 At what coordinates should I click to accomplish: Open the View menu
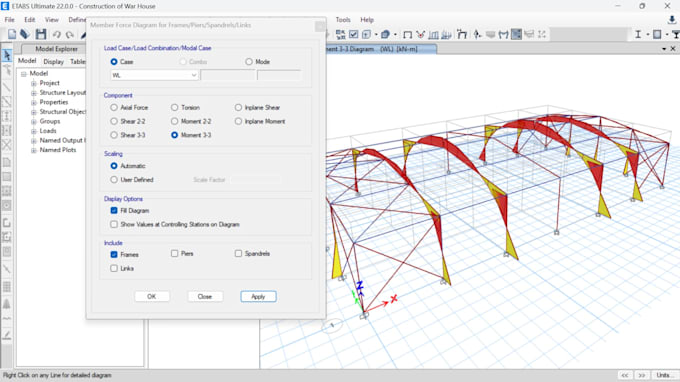52,20
